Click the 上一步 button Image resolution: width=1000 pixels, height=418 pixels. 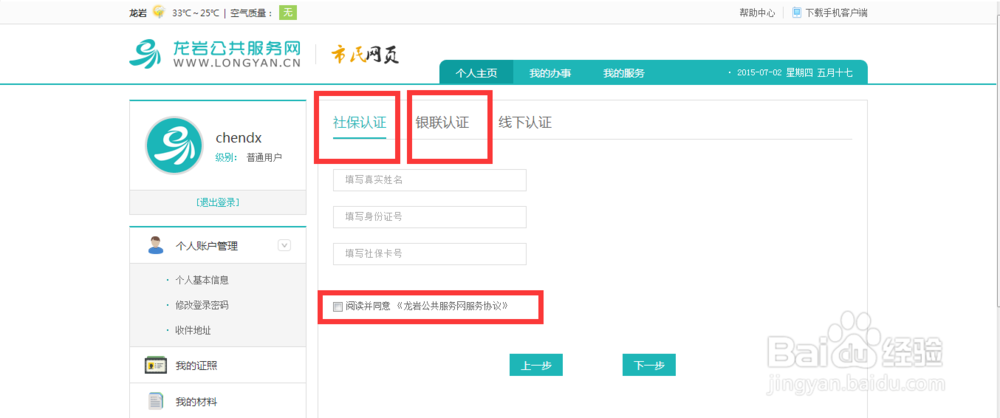click(536, 365)
